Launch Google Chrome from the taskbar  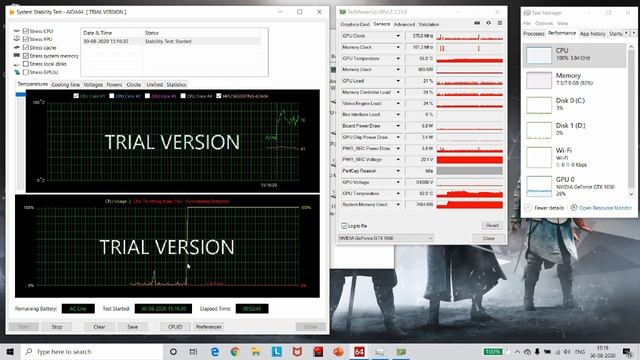235,351
